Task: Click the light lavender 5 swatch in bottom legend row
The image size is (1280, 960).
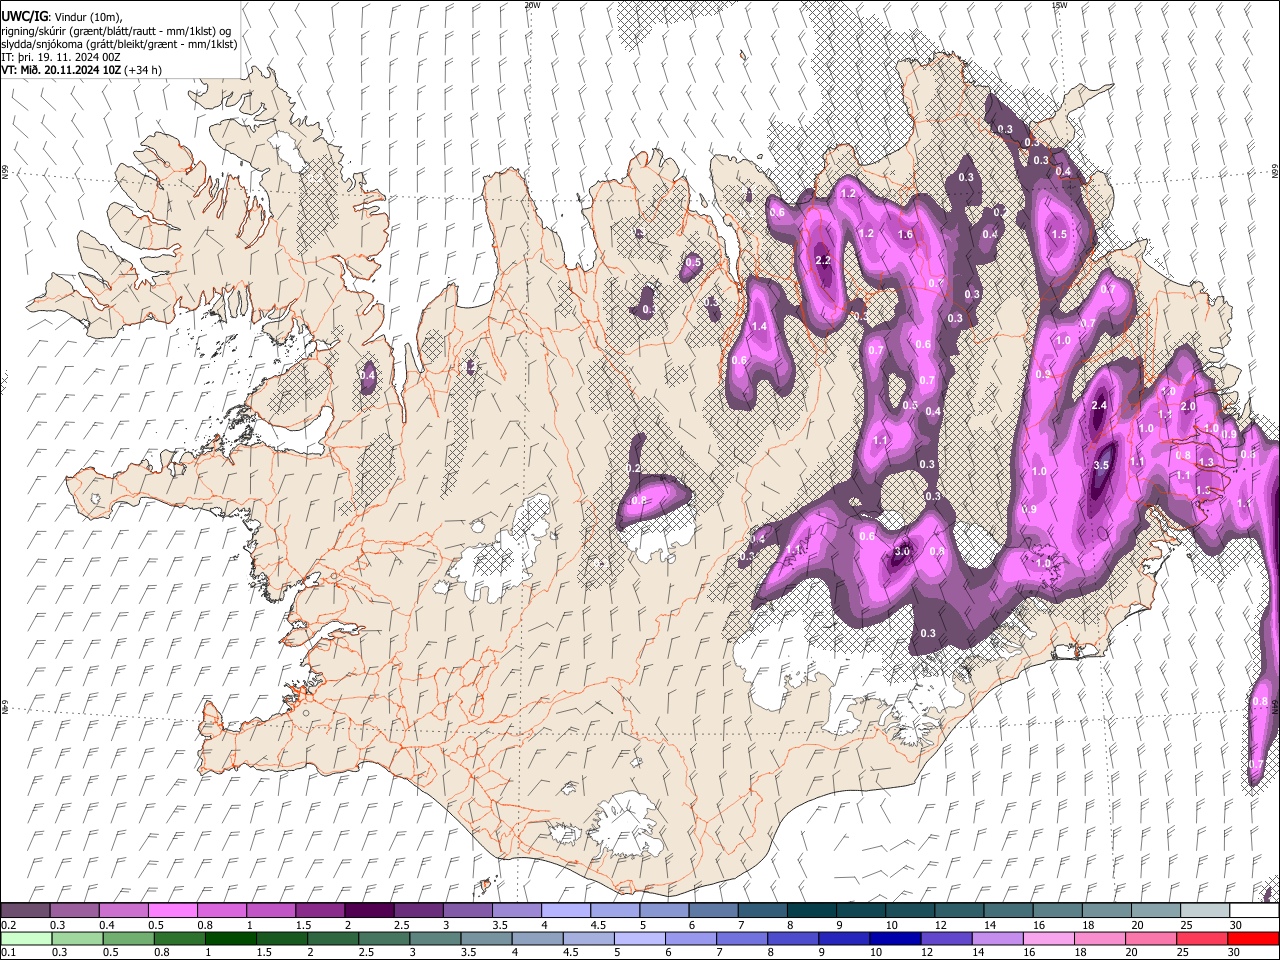Action: 640,938
